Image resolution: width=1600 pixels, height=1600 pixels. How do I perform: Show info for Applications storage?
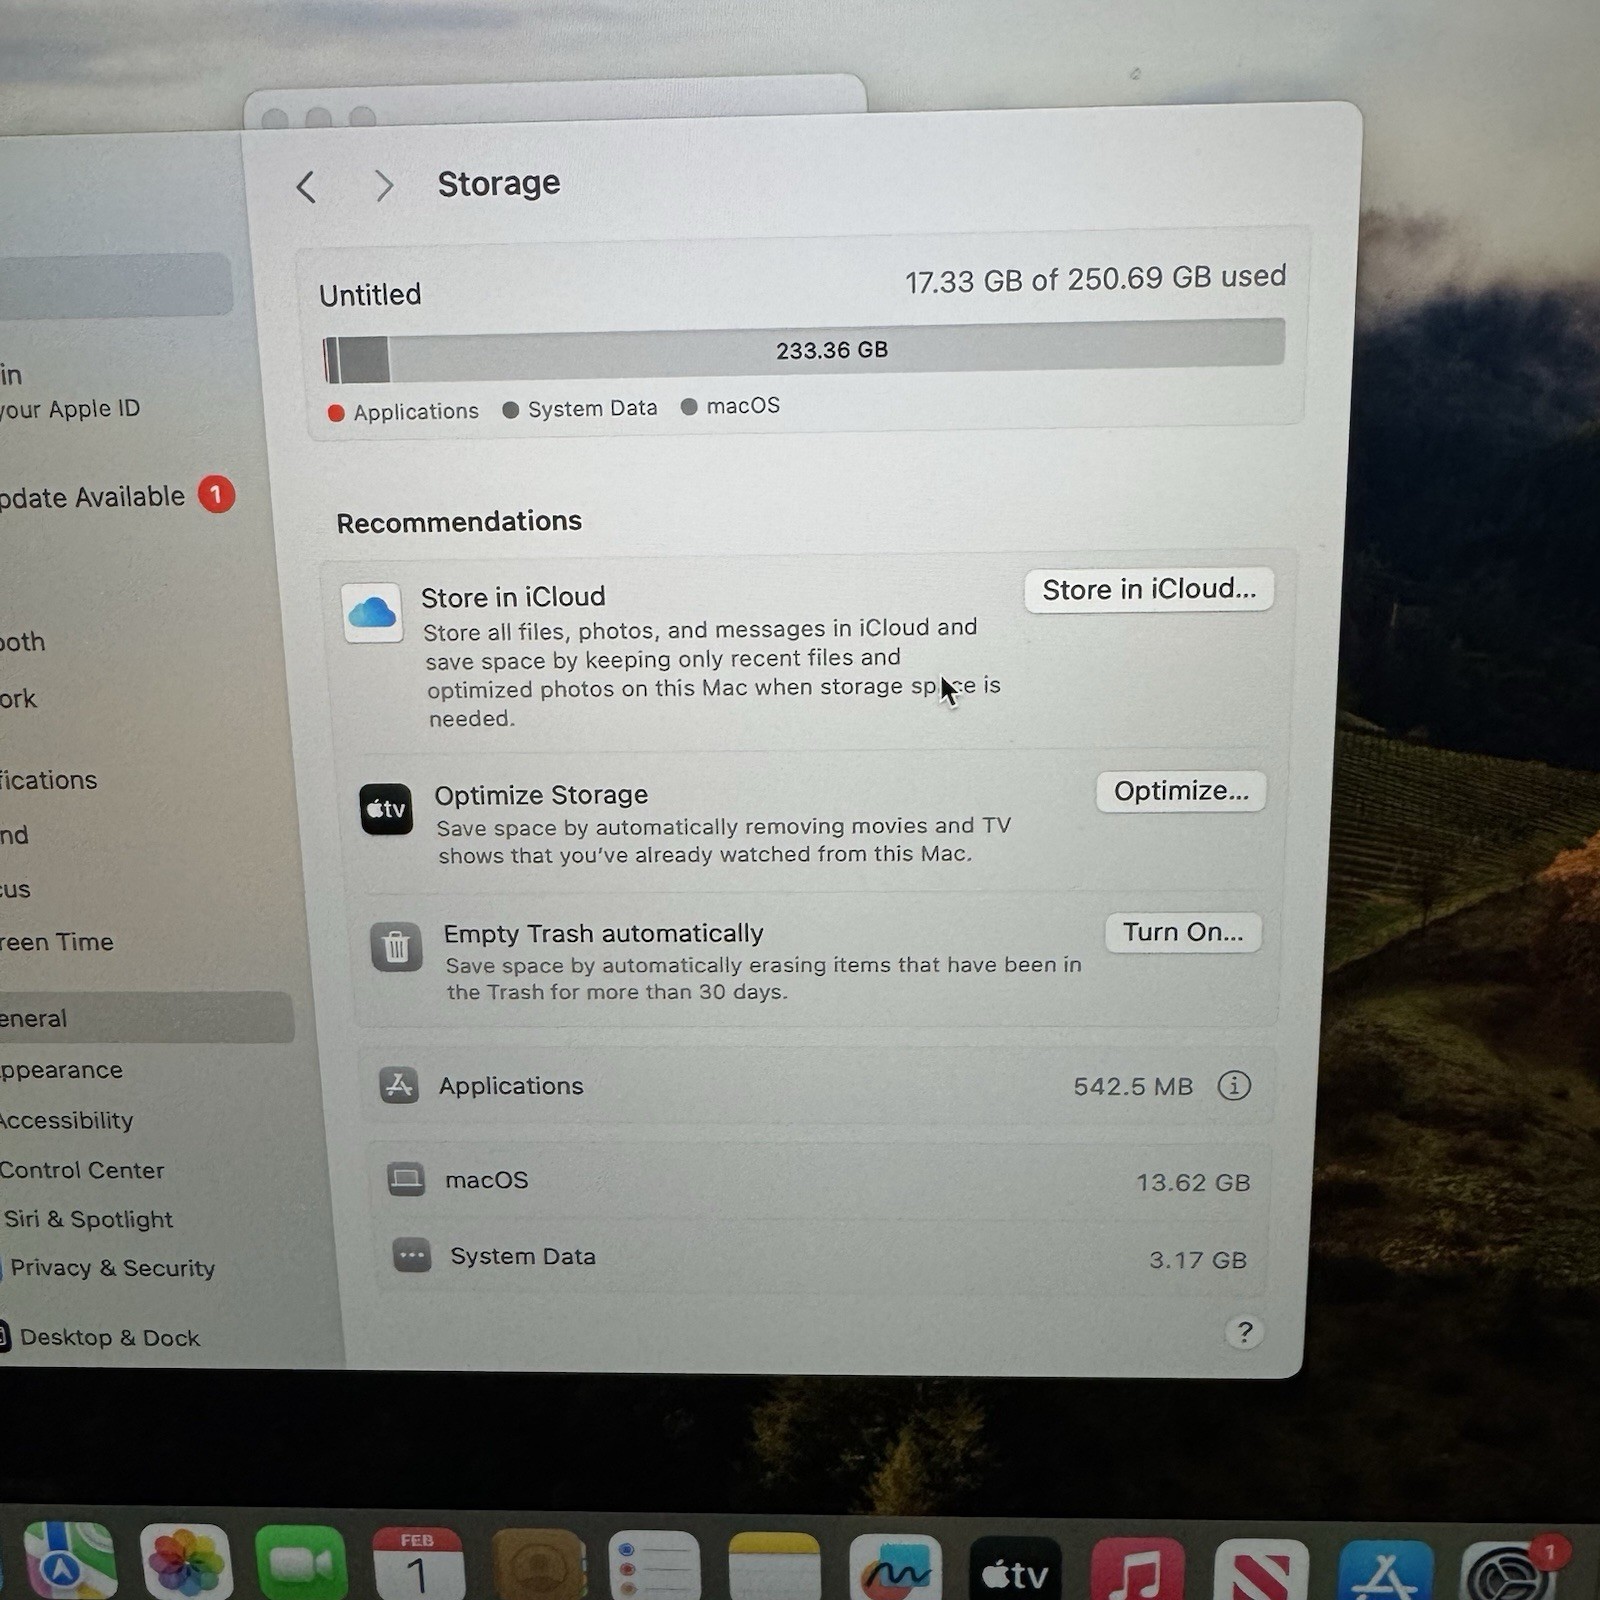(1234, 1085)
